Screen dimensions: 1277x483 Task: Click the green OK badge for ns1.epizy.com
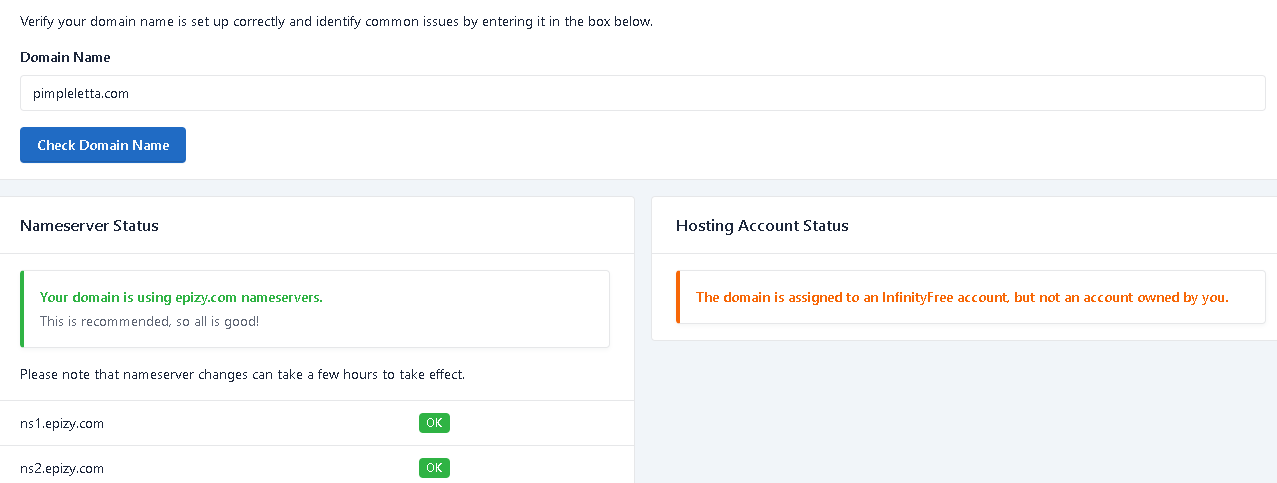click(x=434, y=423)
